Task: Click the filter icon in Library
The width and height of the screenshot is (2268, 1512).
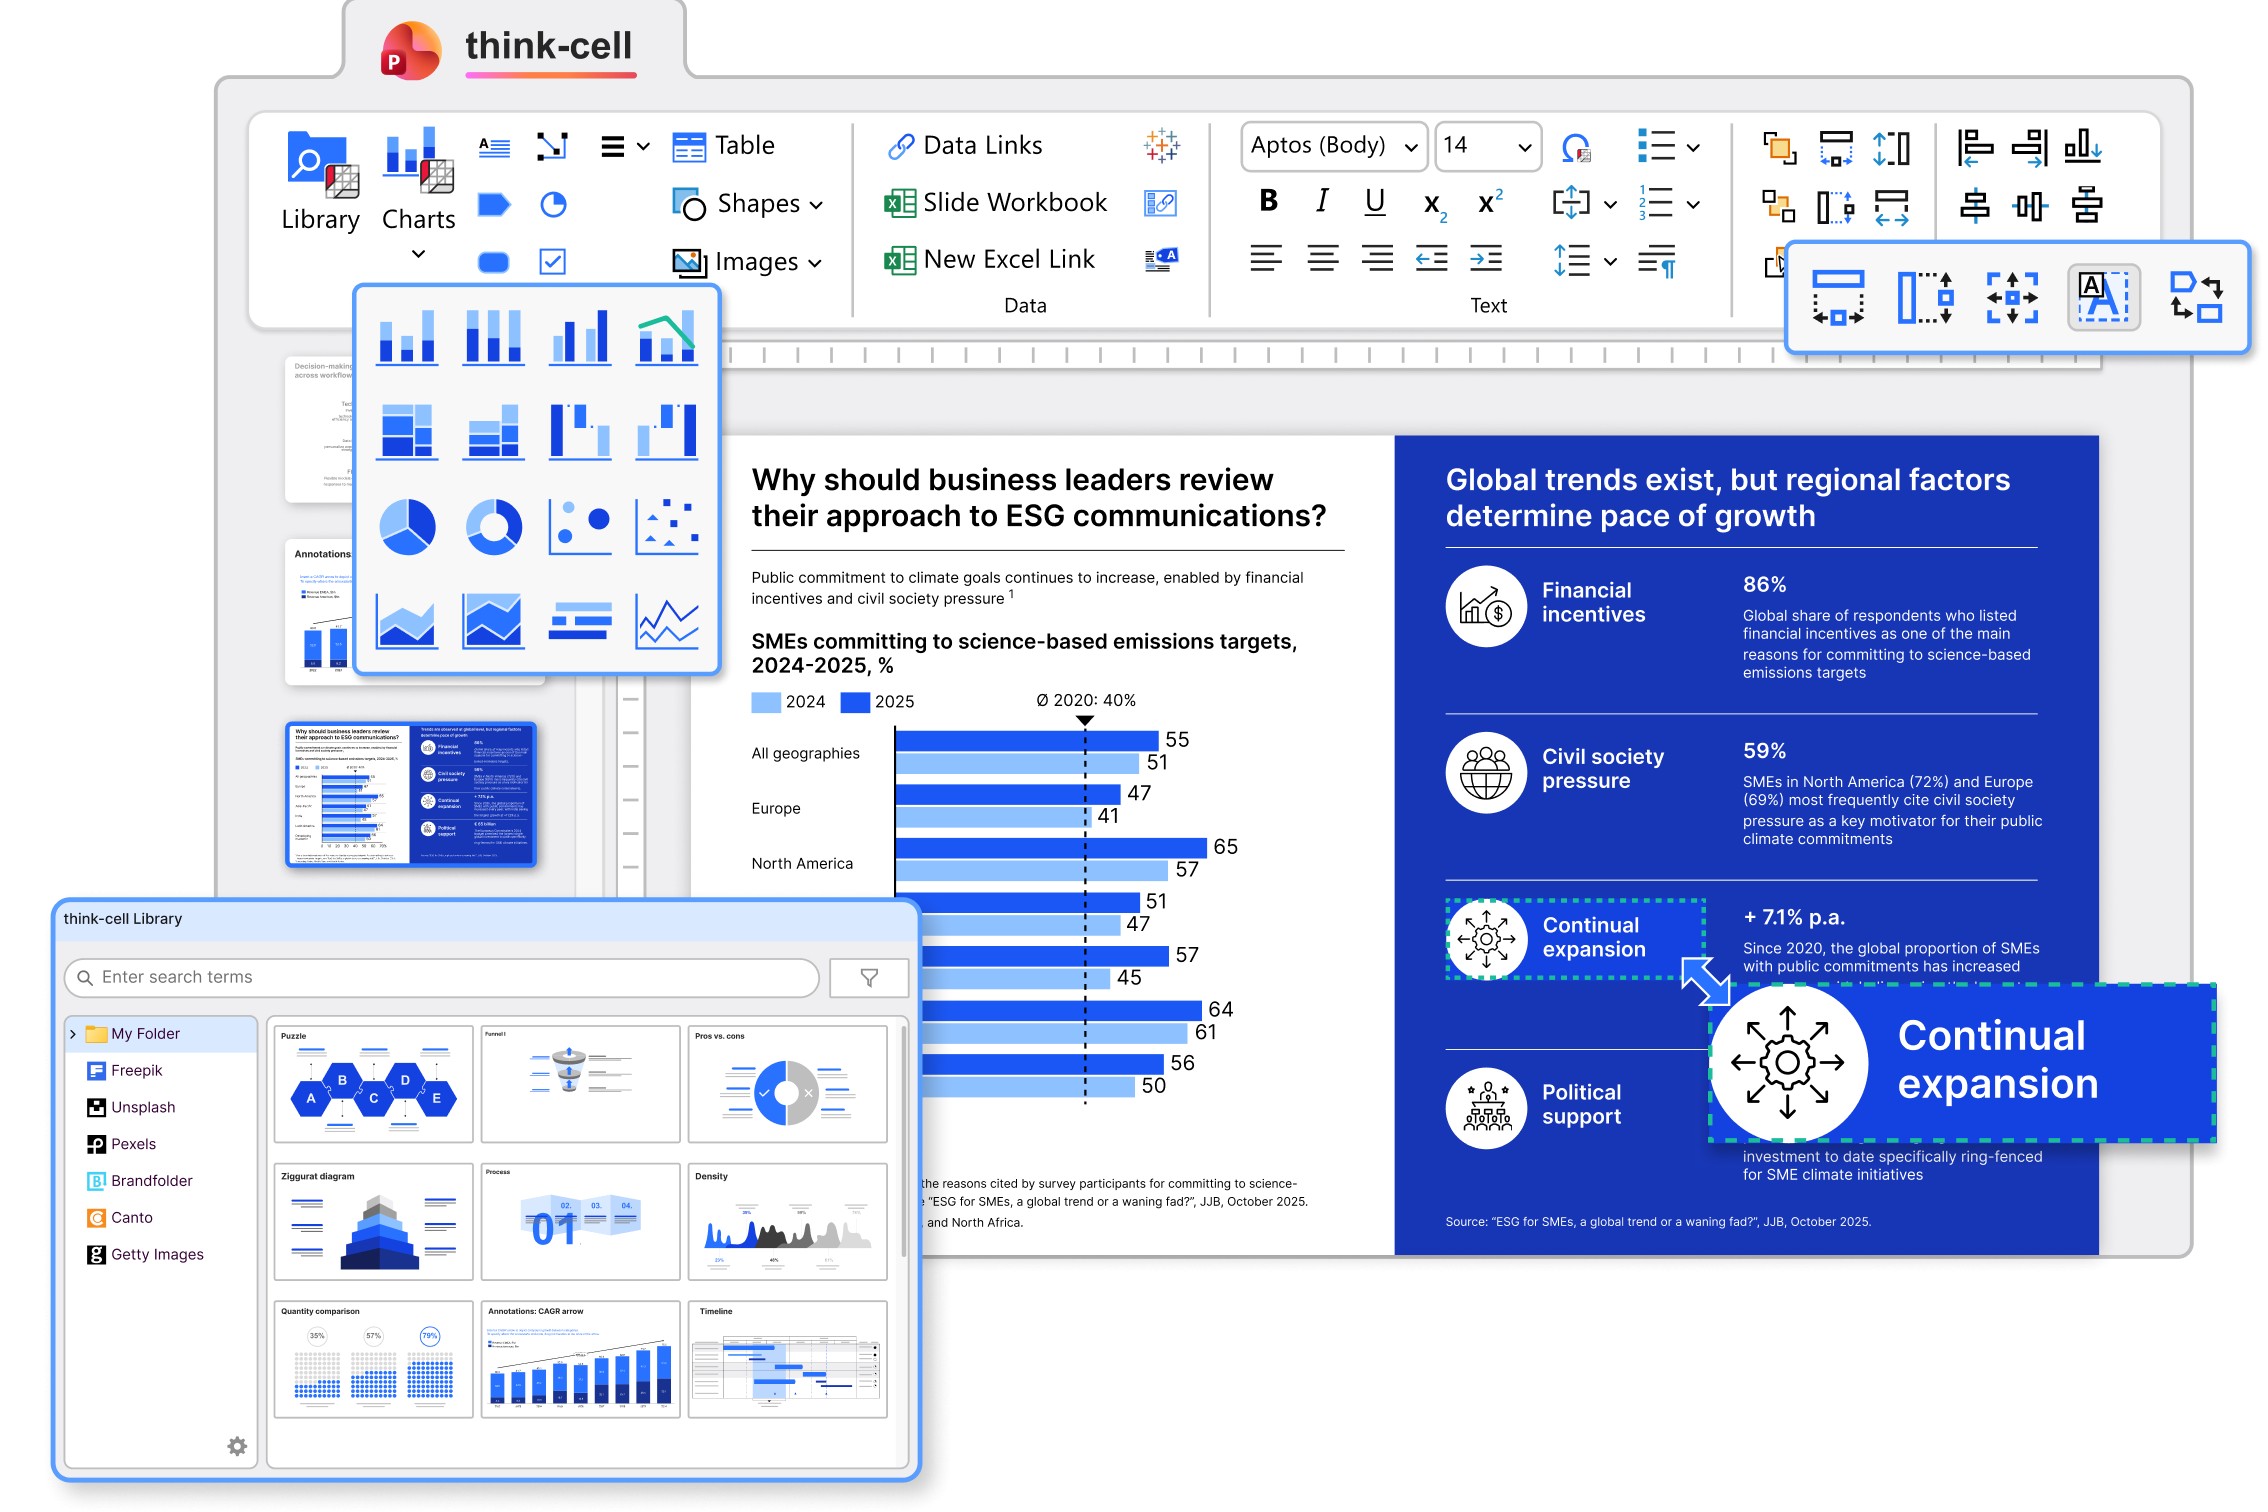Action: point(868,977)
